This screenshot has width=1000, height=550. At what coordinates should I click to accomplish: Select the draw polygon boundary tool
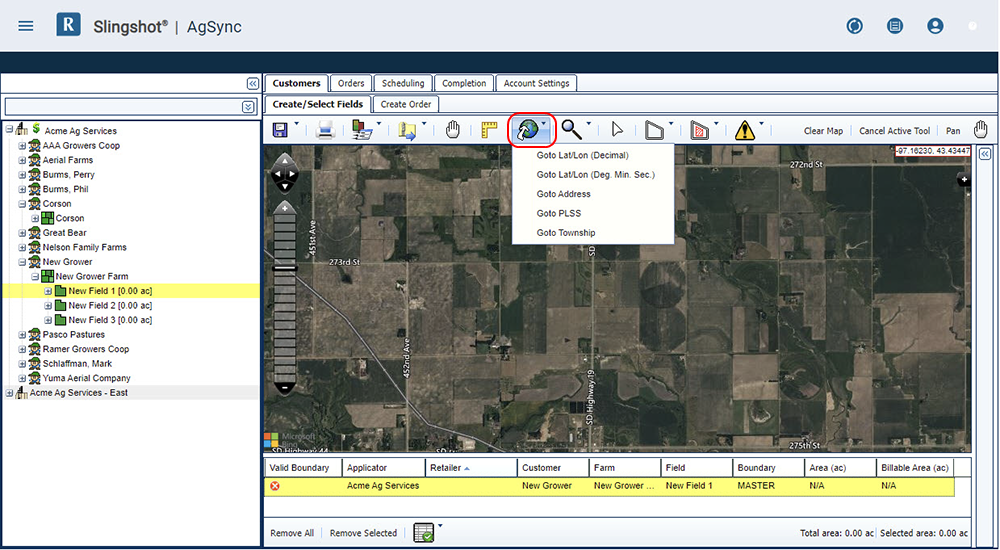[x=654, y=130]
